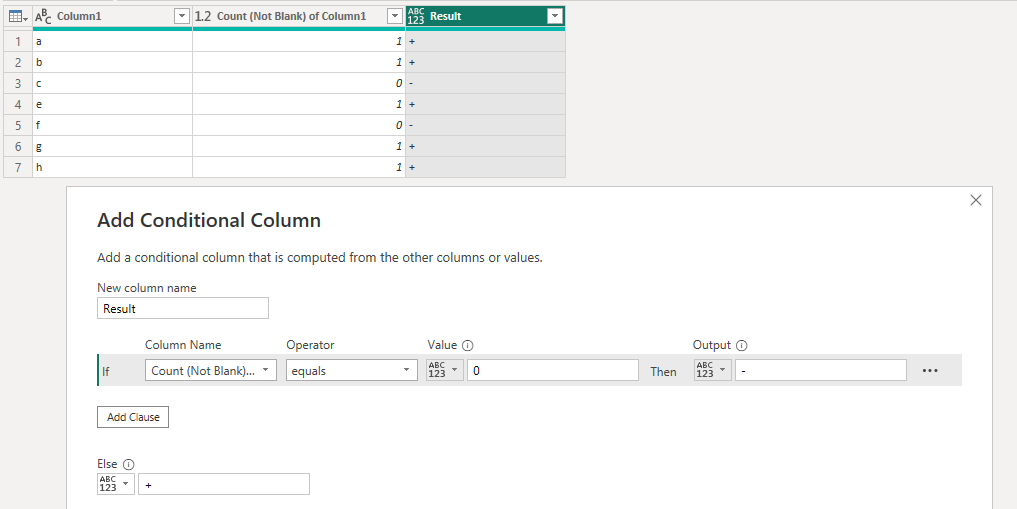
Task: Select row number 5
Action: (18, 125)
